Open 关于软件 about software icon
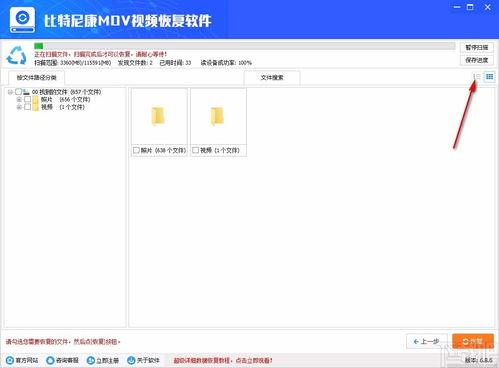Image resolution: width=499 pixels, height=368 pixels. click(131, 360)
